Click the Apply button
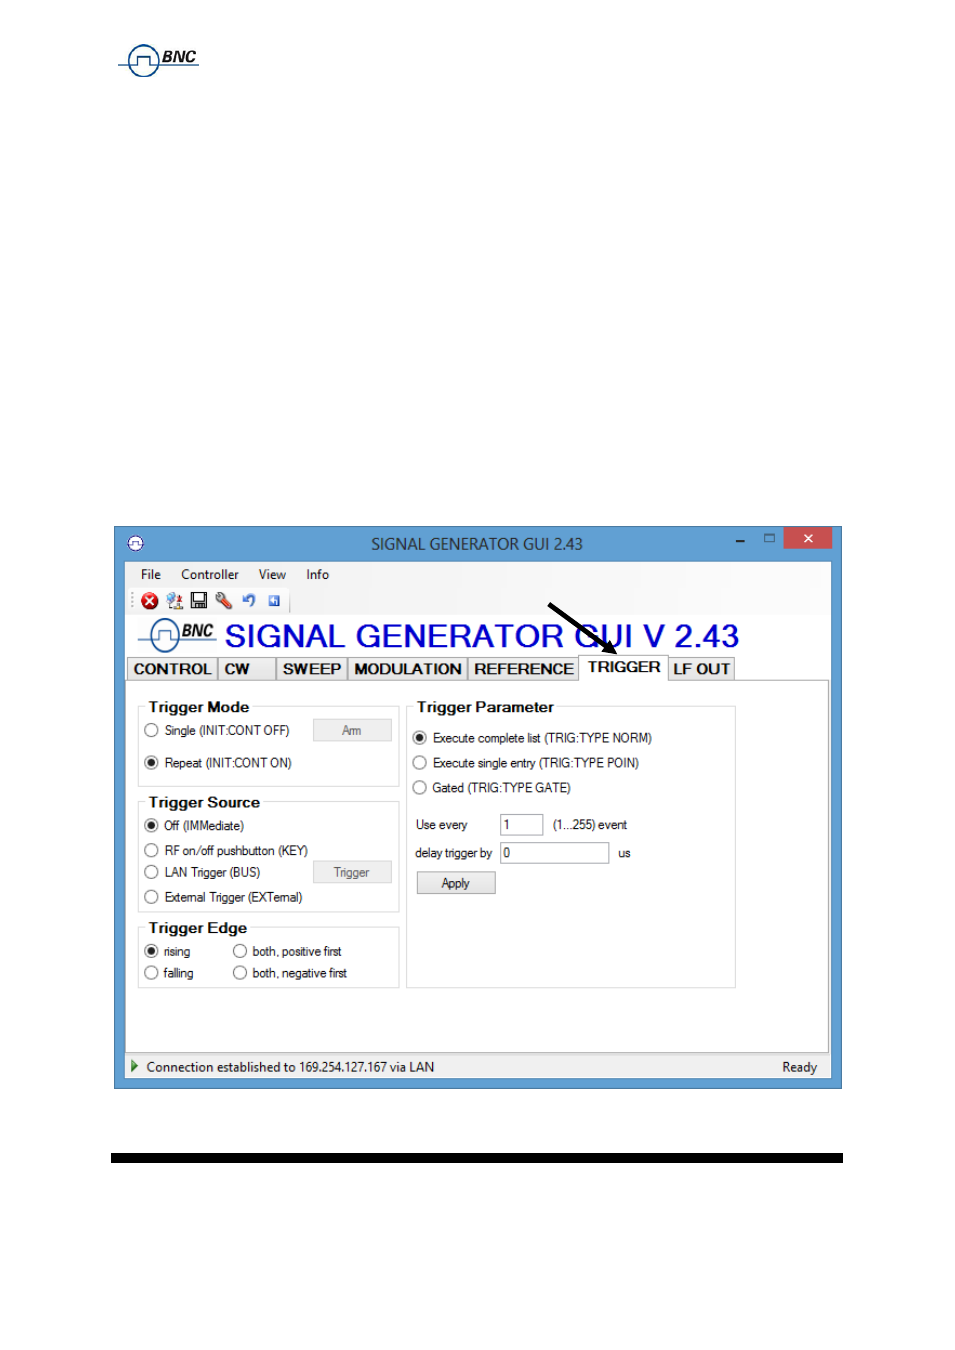 click(456, 883)
